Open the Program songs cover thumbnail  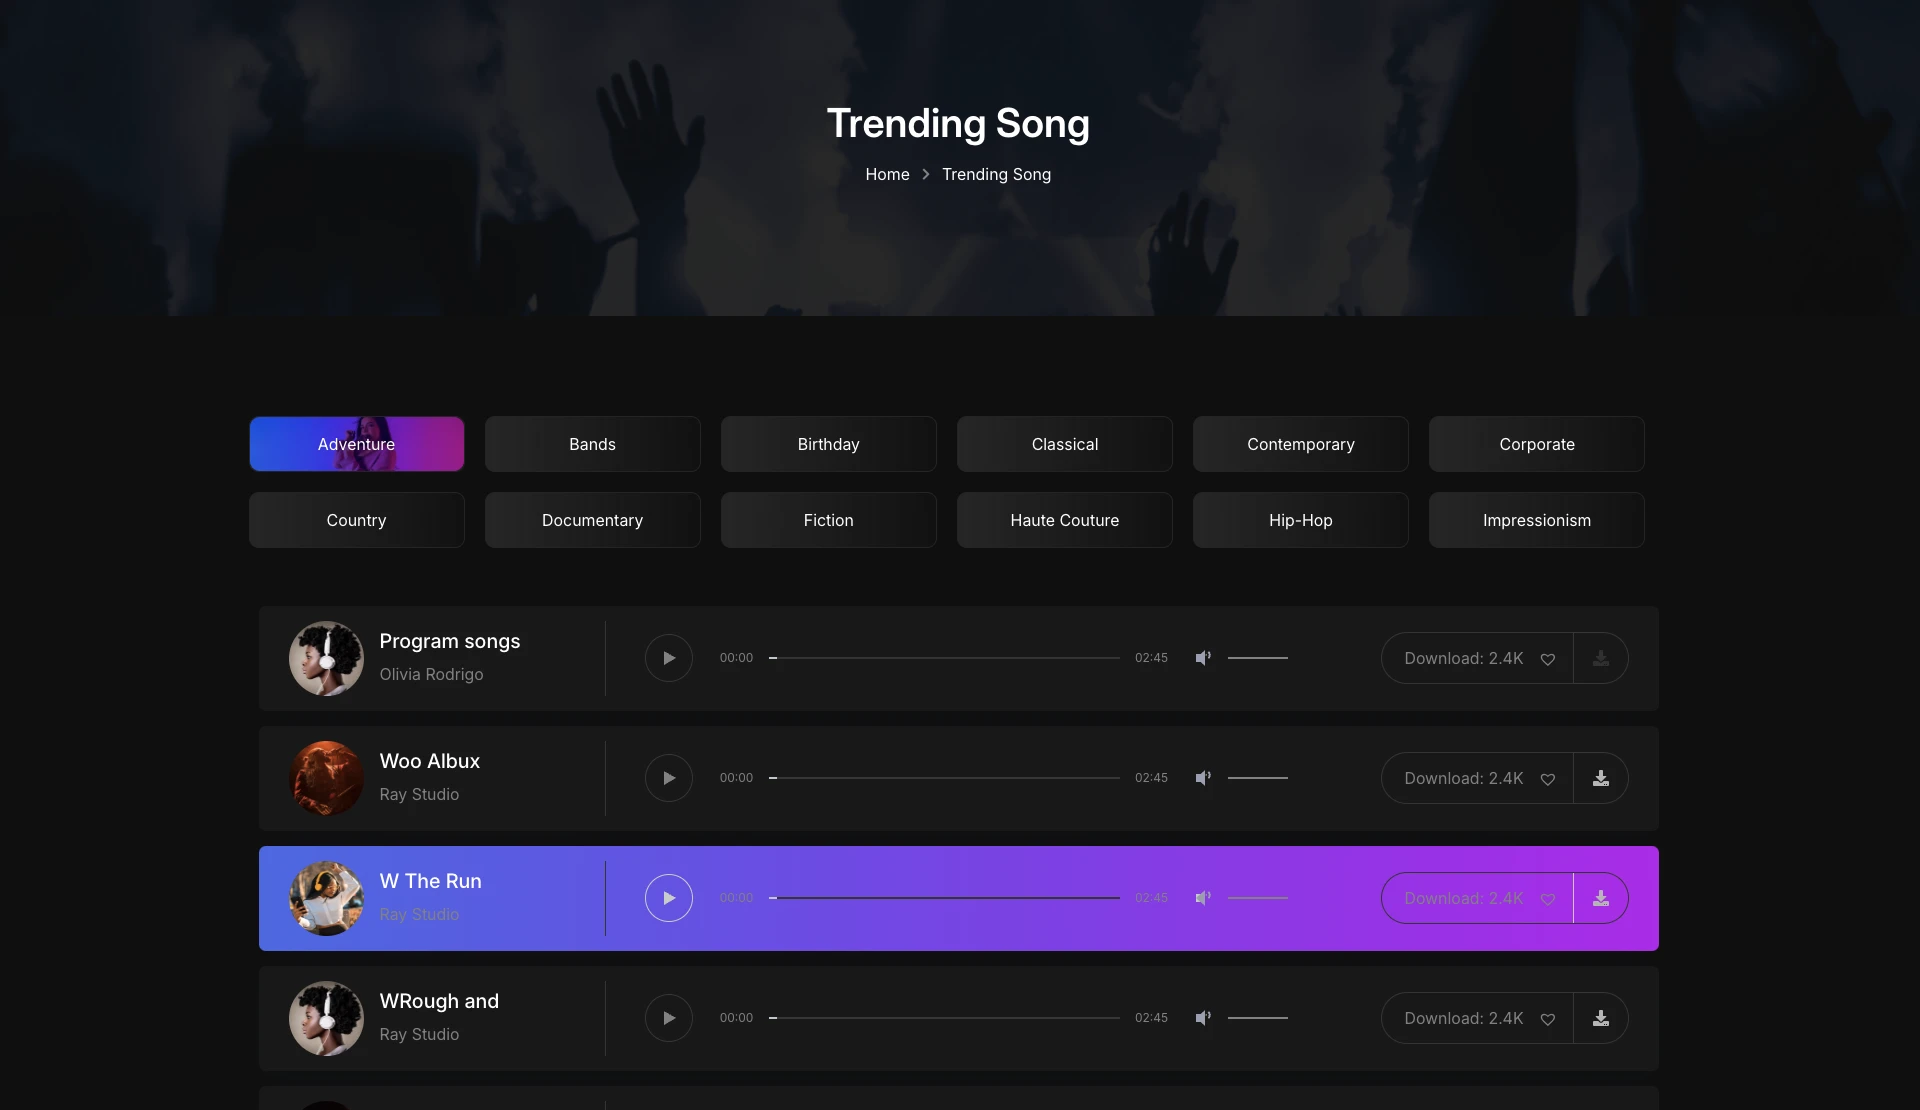pos(326,658)
